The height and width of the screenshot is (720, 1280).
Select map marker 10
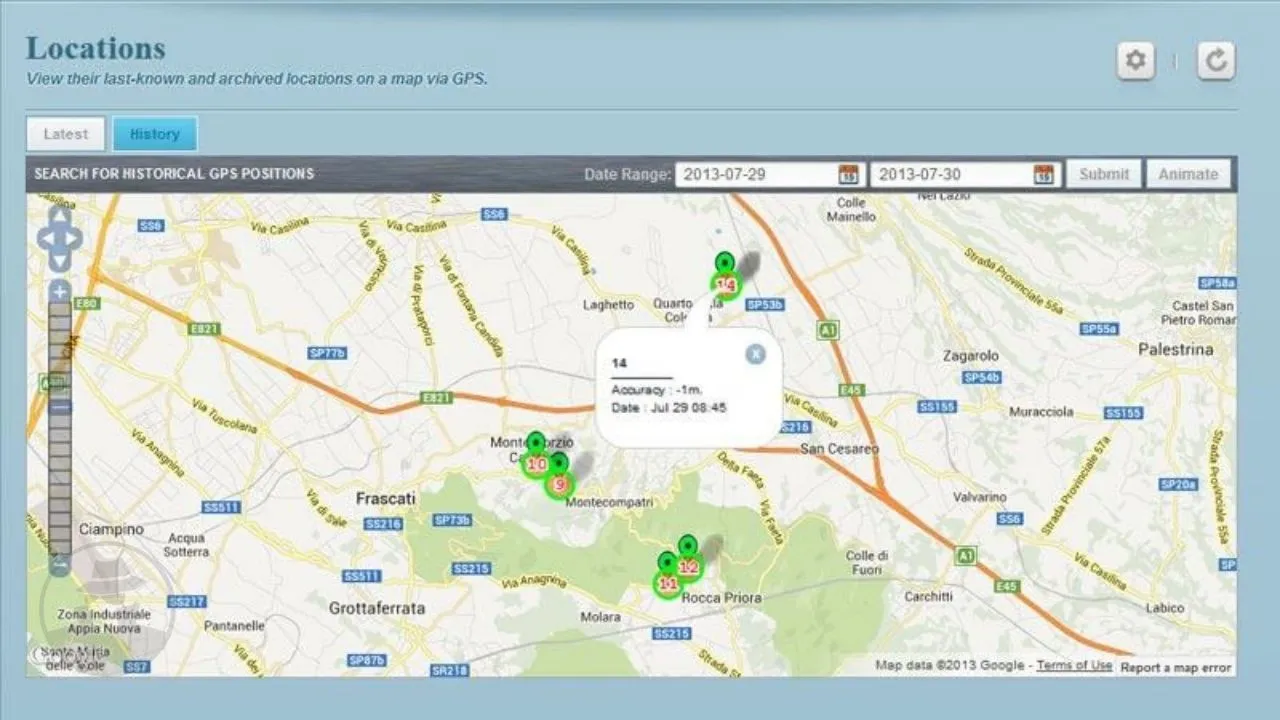click(x=536, y=456)
